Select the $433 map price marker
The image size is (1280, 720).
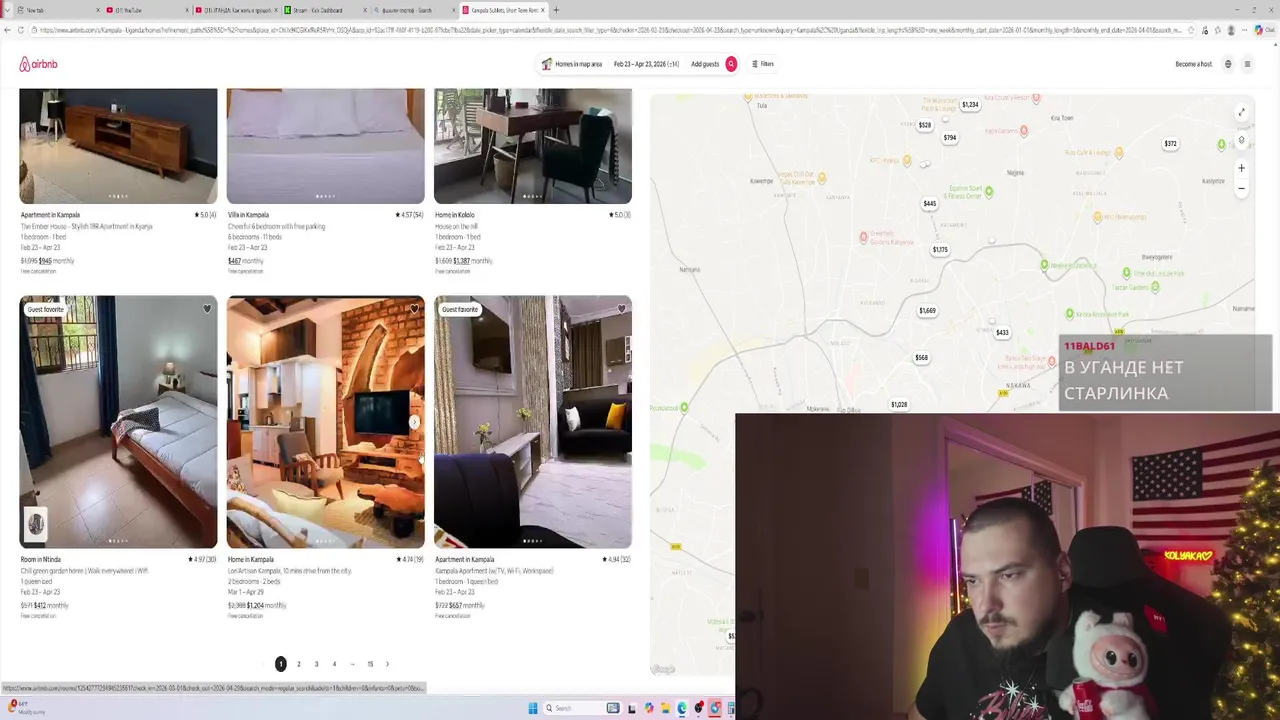point(1002,333)
